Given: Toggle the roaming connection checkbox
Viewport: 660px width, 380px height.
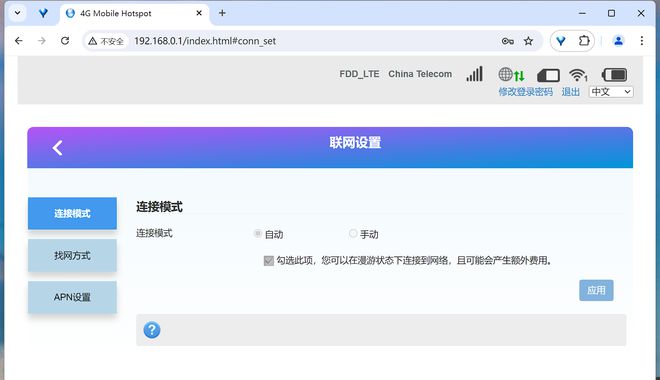Looking at the screenshot, I should tap(269, 261).
